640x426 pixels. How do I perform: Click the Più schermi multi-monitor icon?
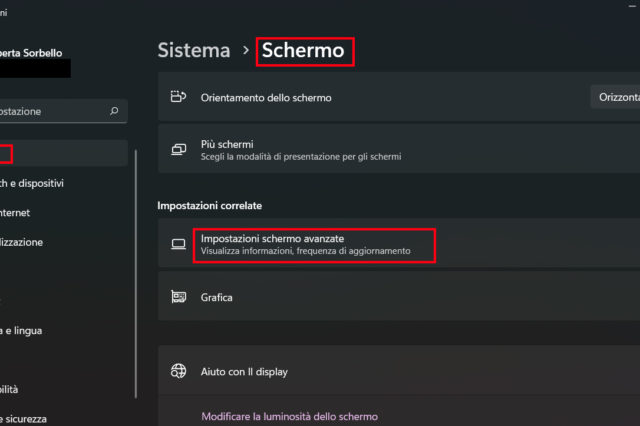click(x=179, y=150)
